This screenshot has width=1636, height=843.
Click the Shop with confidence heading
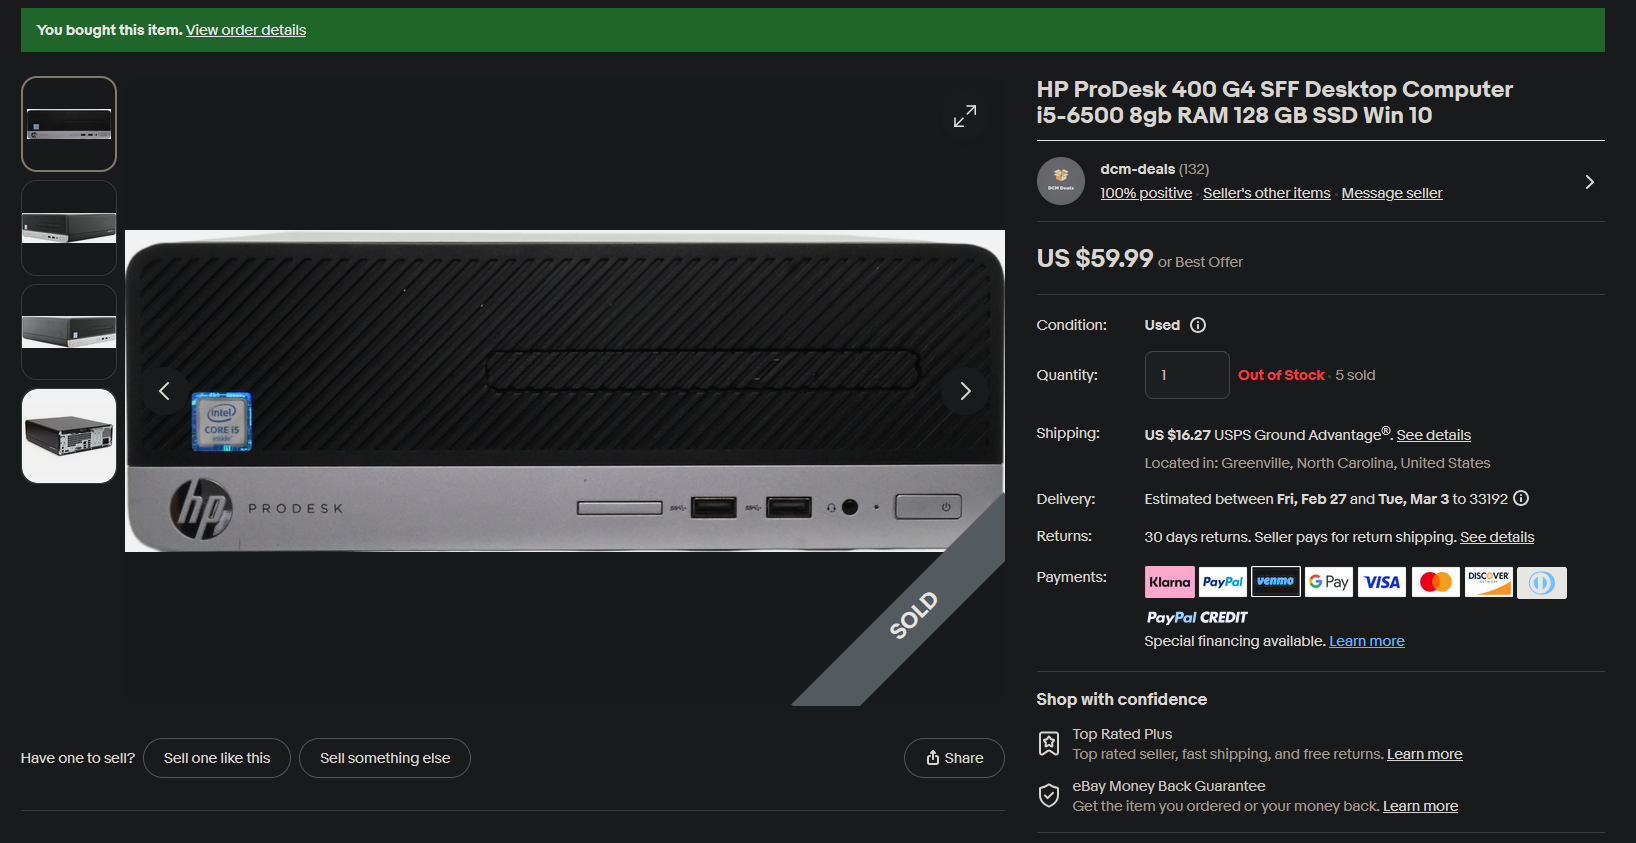pyautogui.click(x=1121, y=699)
